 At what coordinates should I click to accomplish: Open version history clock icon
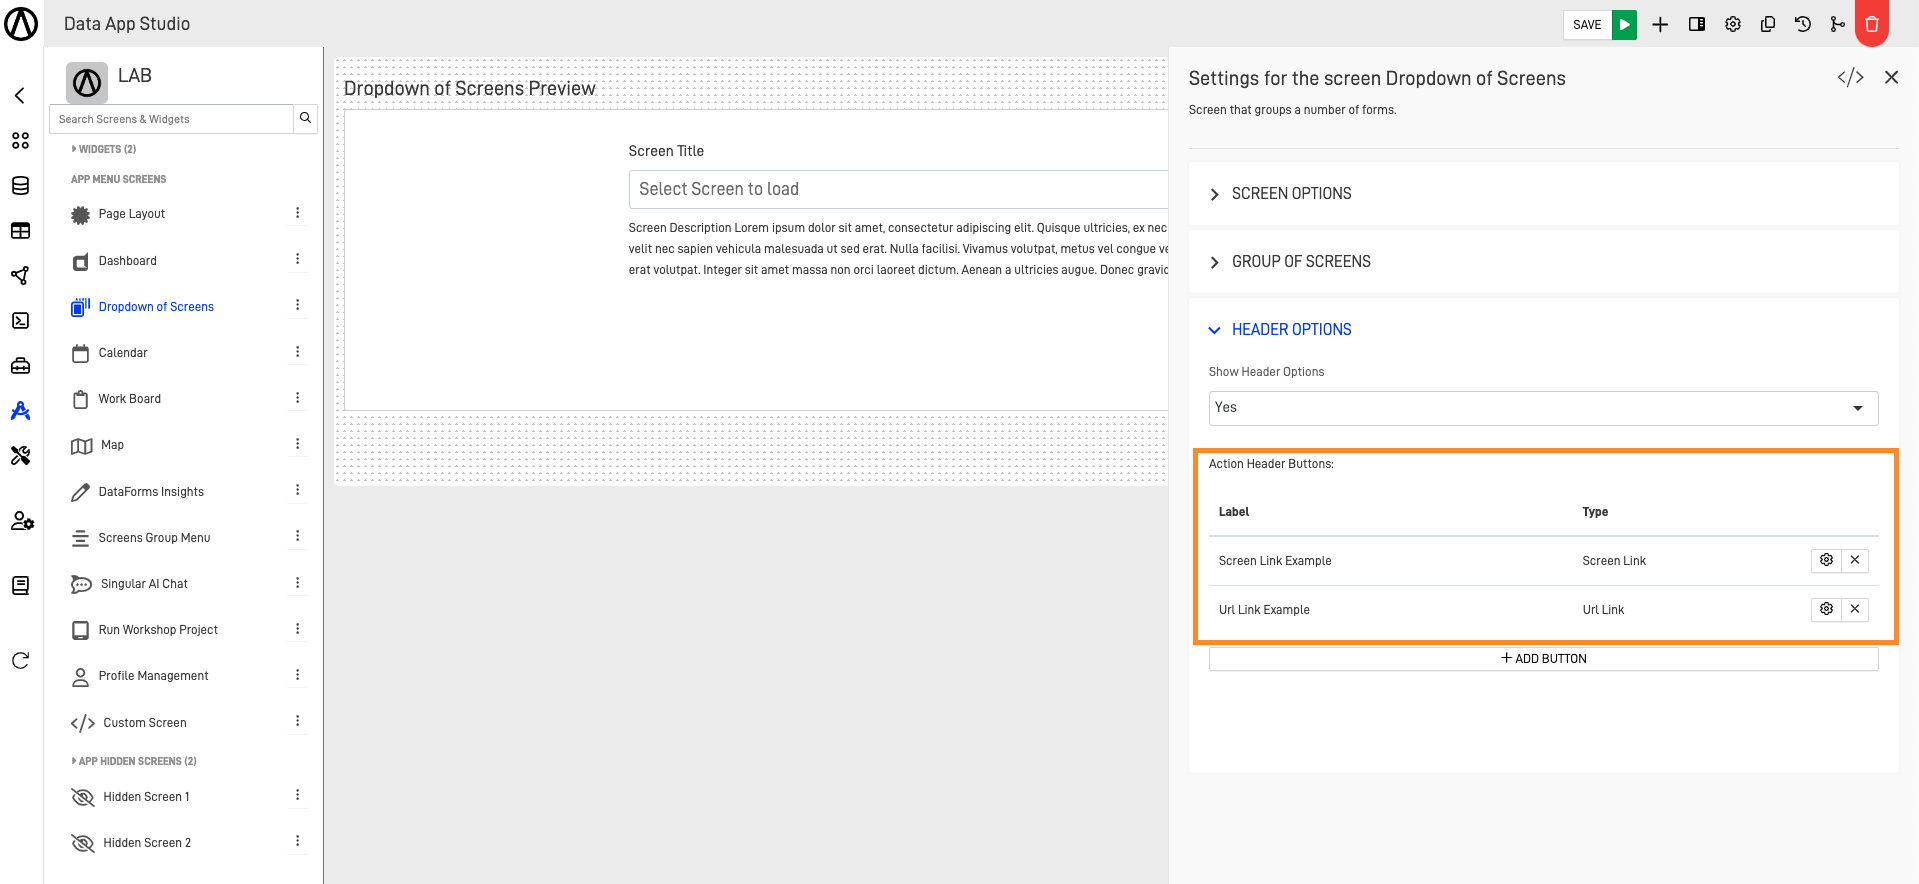1803,24
